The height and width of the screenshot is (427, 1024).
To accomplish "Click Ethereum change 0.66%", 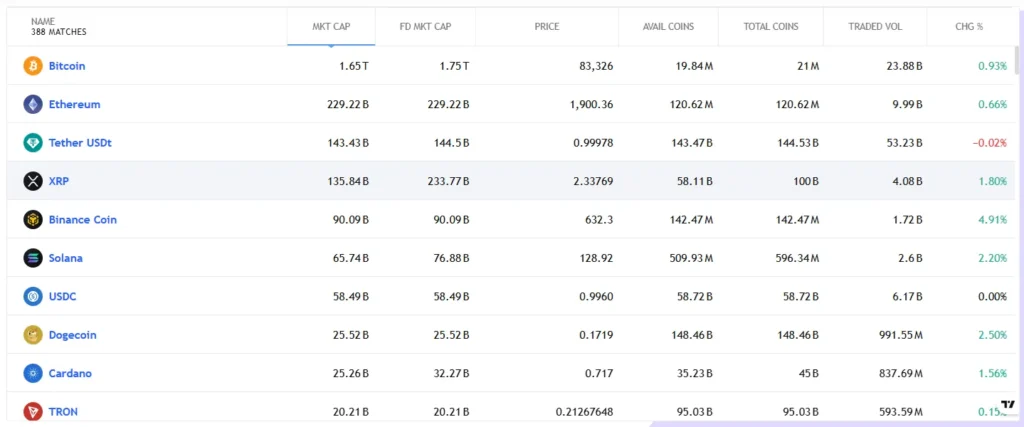I will coord(993,104).
